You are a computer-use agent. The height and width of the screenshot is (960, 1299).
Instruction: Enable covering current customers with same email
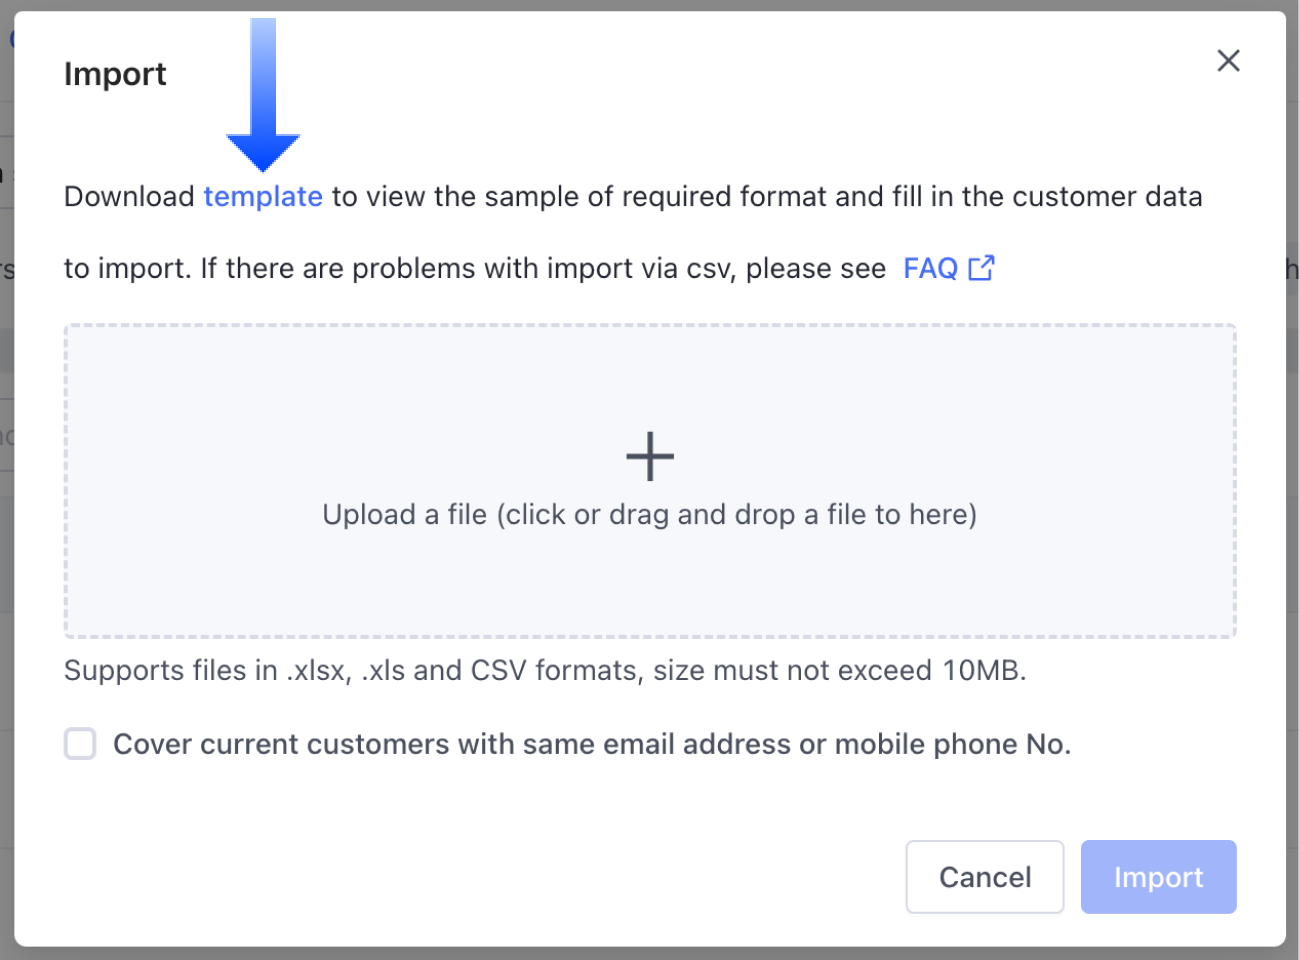click(x=79, y=744)
